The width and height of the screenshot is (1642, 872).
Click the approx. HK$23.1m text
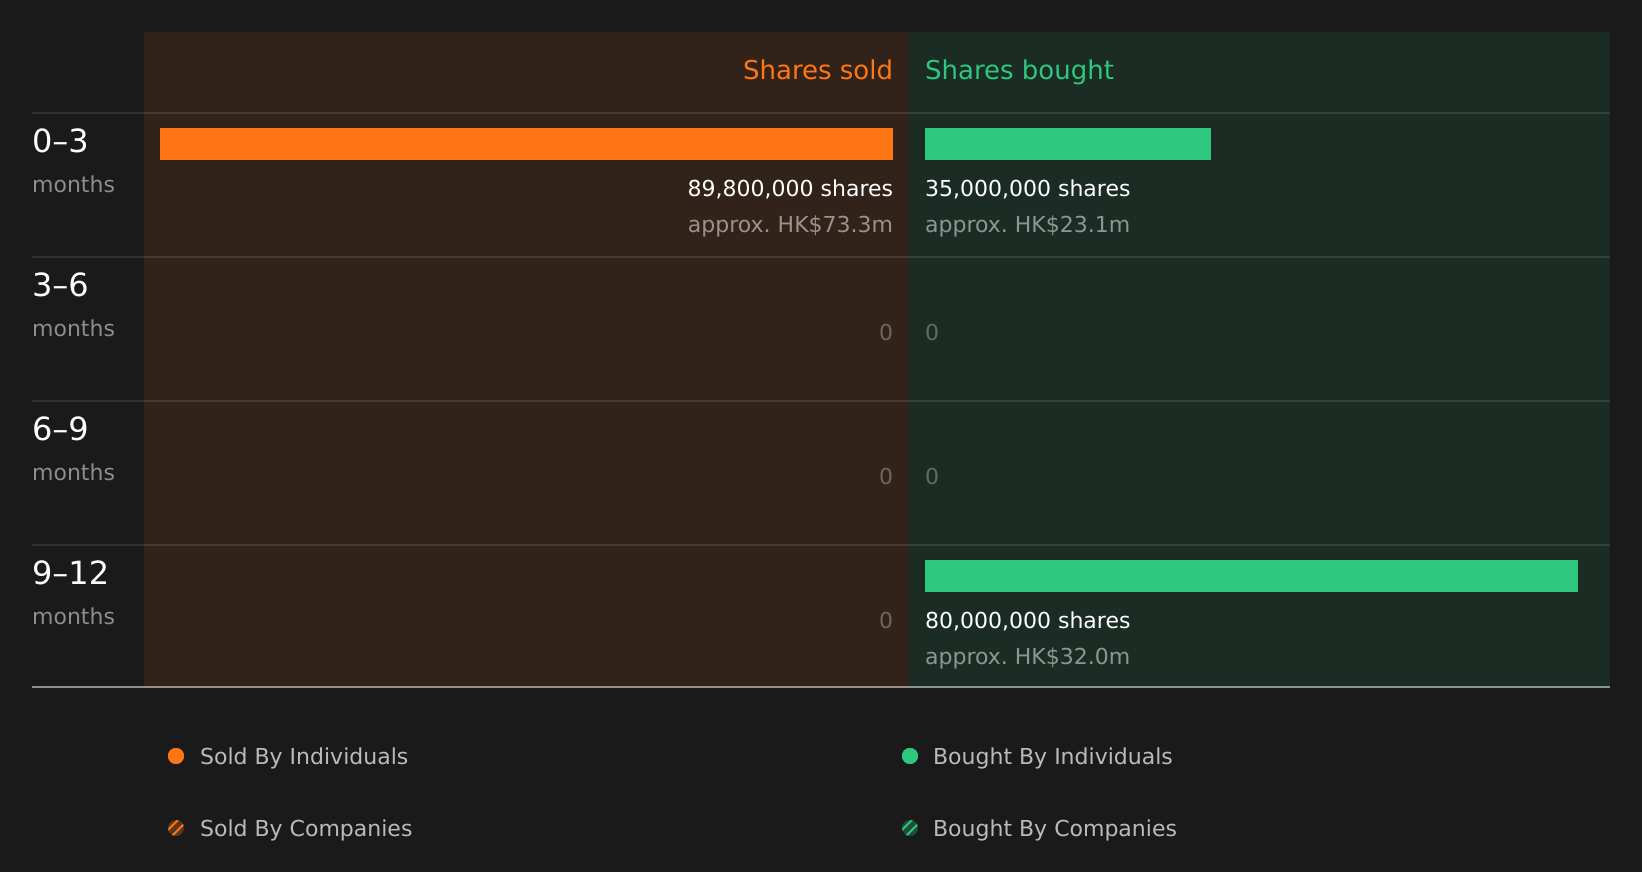1027,225
